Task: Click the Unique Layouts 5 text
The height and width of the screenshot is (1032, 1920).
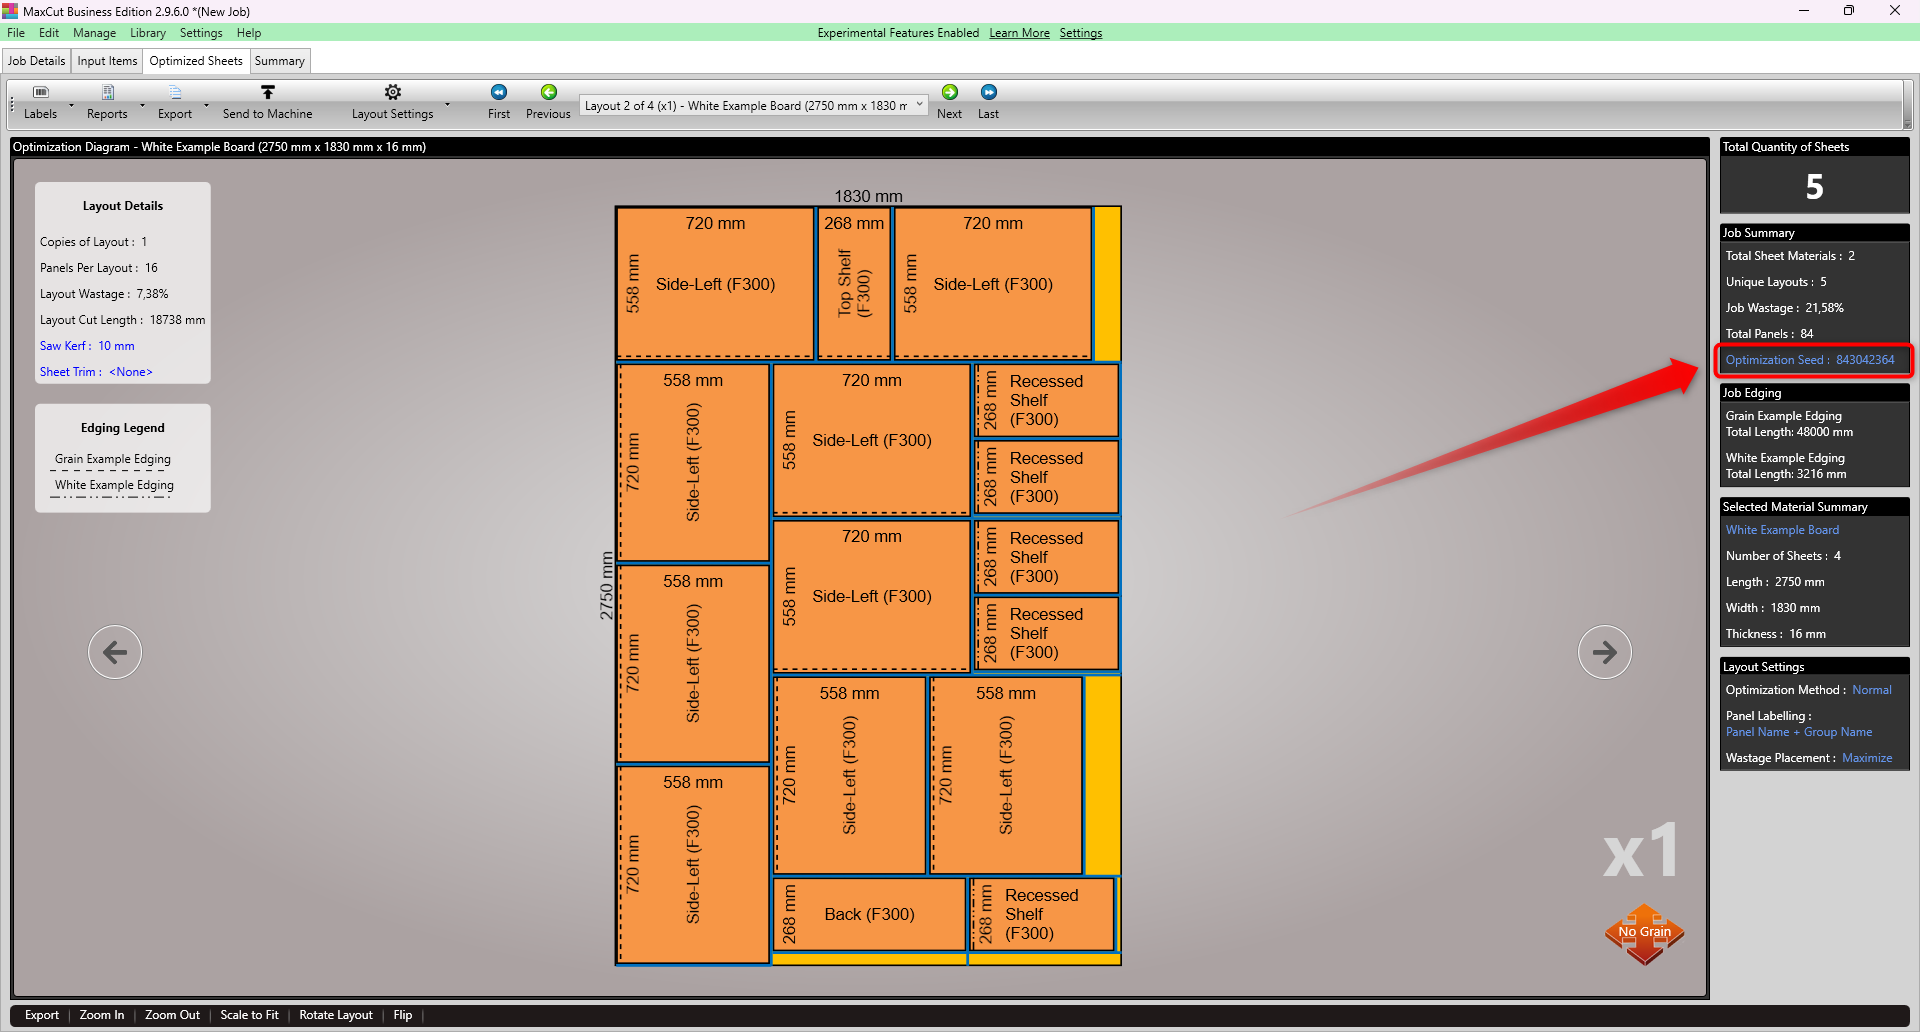Action: (x=1776, y=282)
